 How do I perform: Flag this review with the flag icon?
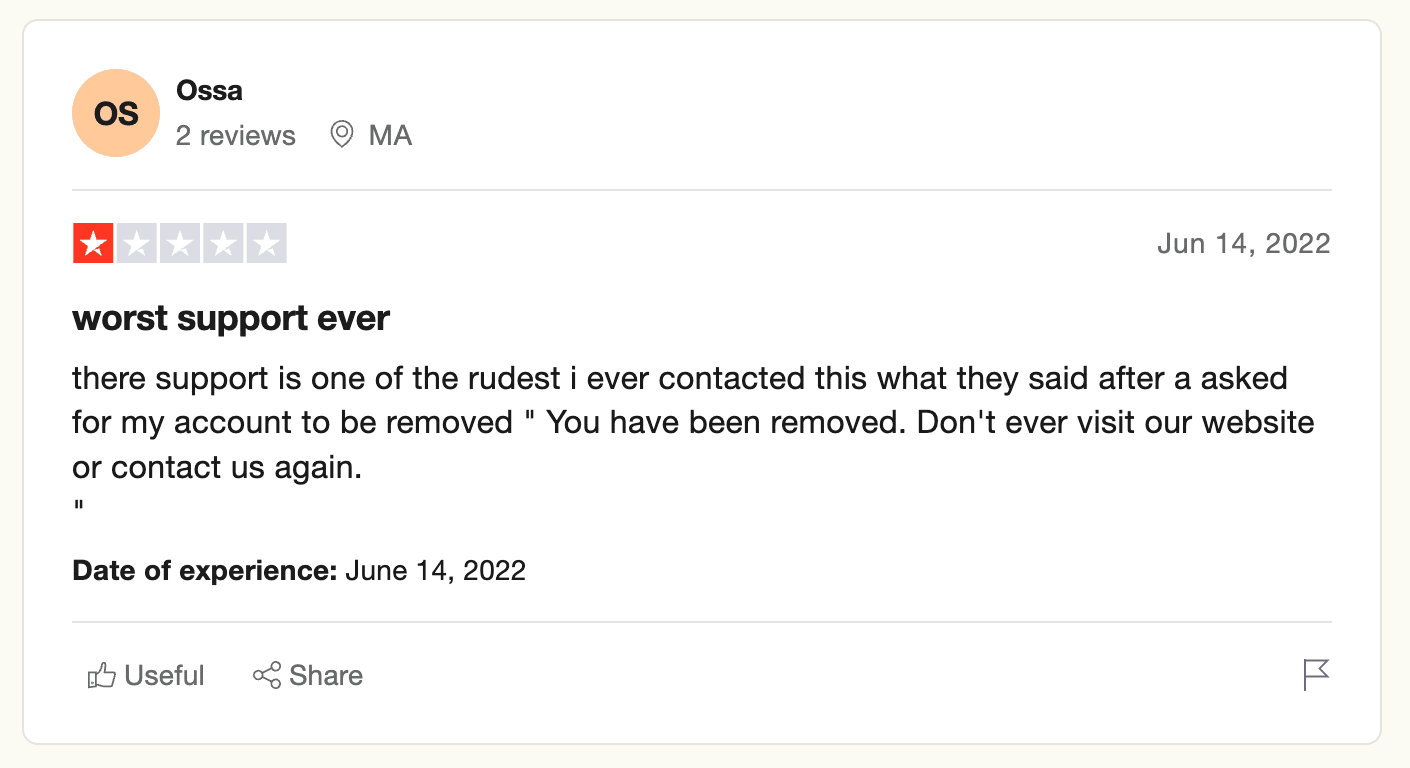click(x=1317, y=675)
